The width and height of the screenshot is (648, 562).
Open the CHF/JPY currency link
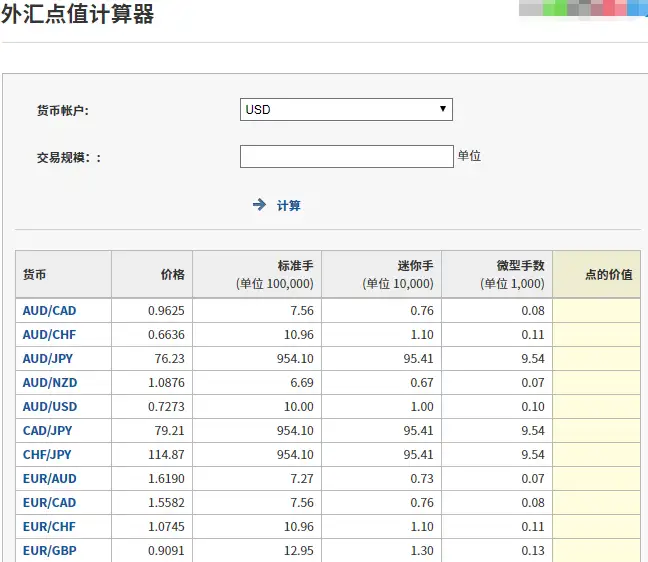click(47, 455)
